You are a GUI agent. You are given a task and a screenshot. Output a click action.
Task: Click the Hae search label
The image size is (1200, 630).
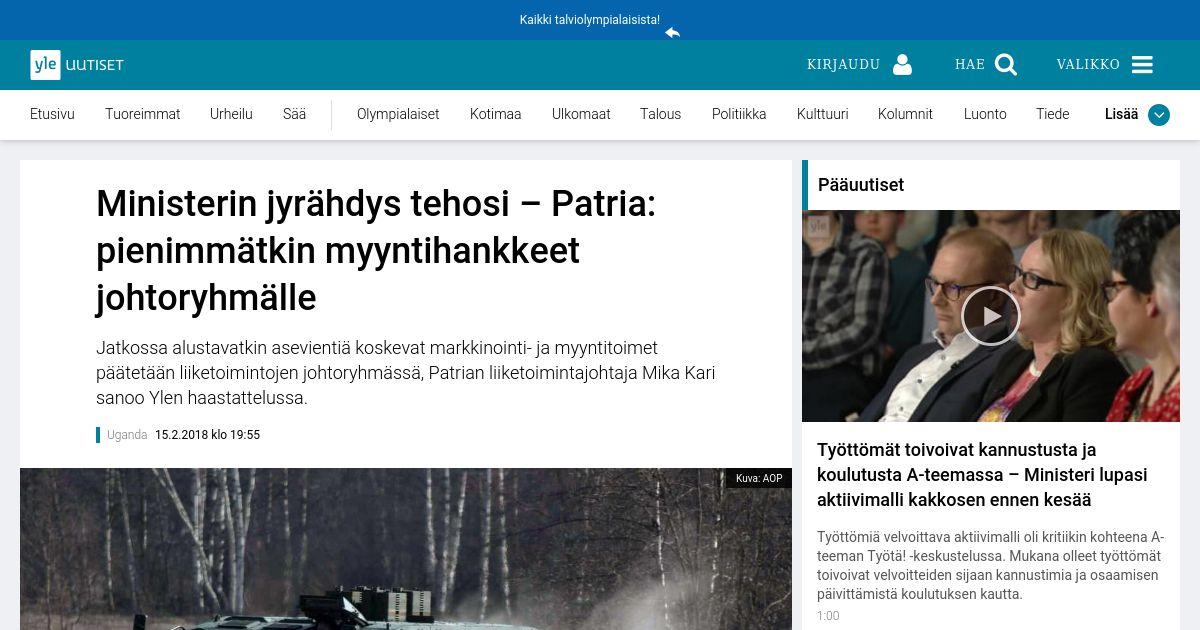[x=970, y=65]
